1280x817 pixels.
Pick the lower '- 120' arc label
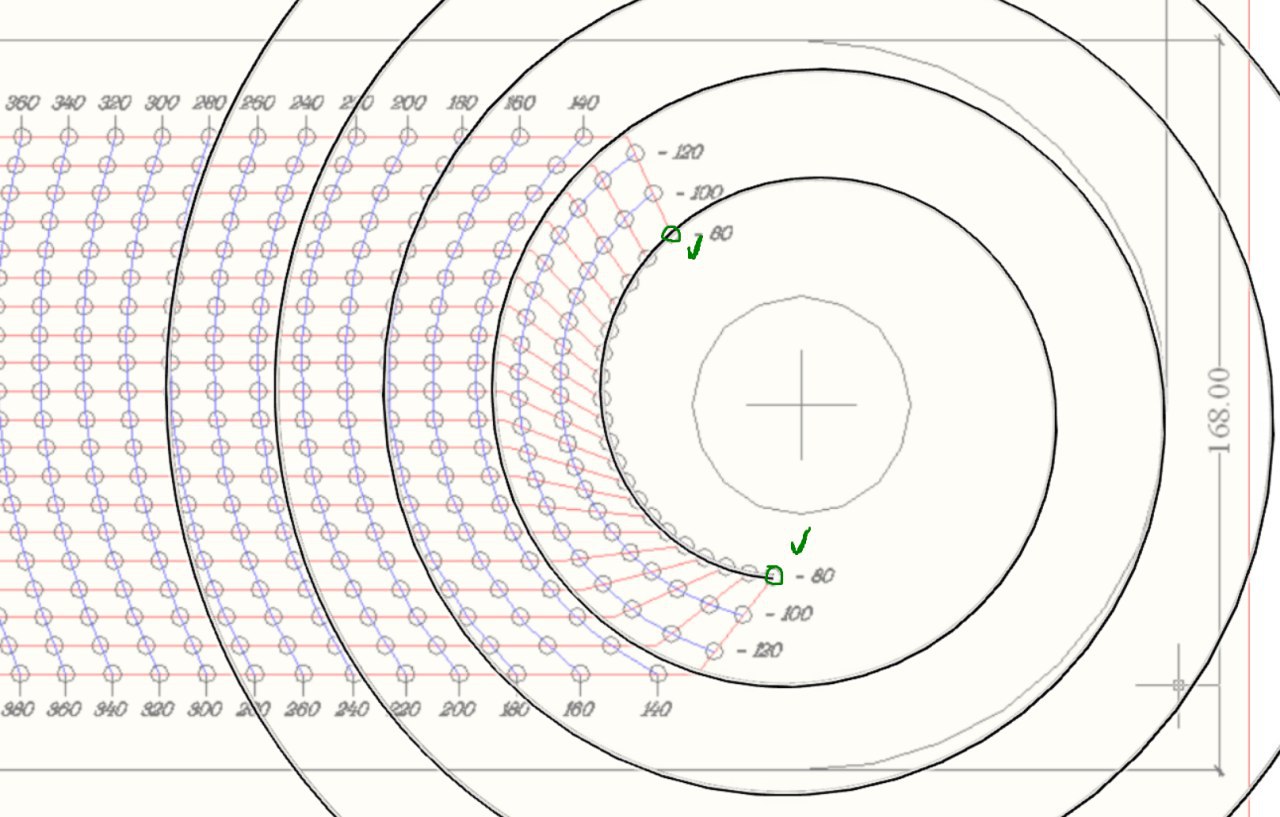pos(759,651)
